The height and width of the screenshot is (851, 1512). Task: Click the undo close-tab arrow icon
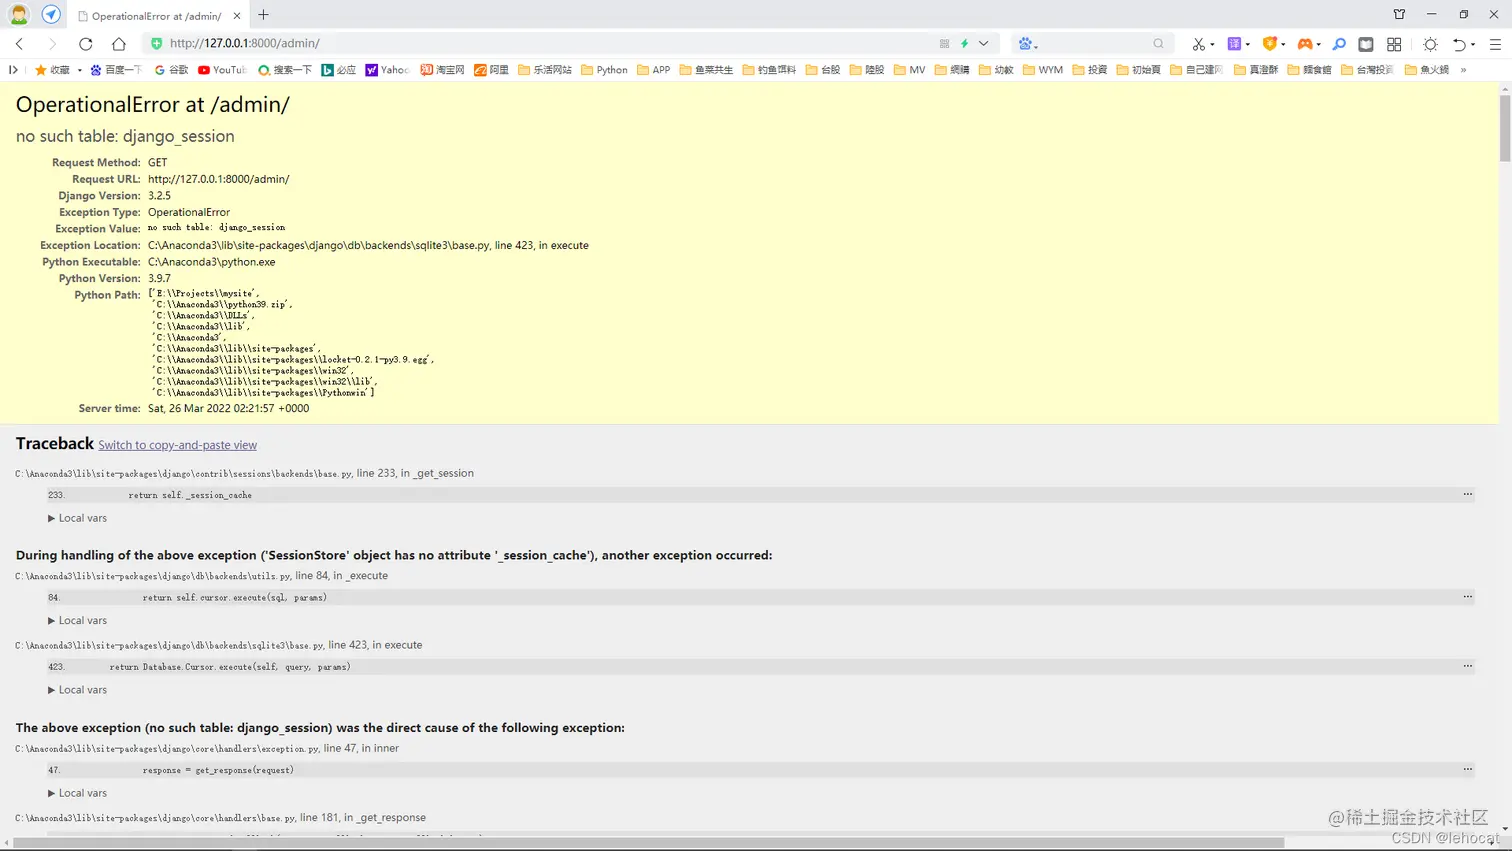(x=1459, y=44)
